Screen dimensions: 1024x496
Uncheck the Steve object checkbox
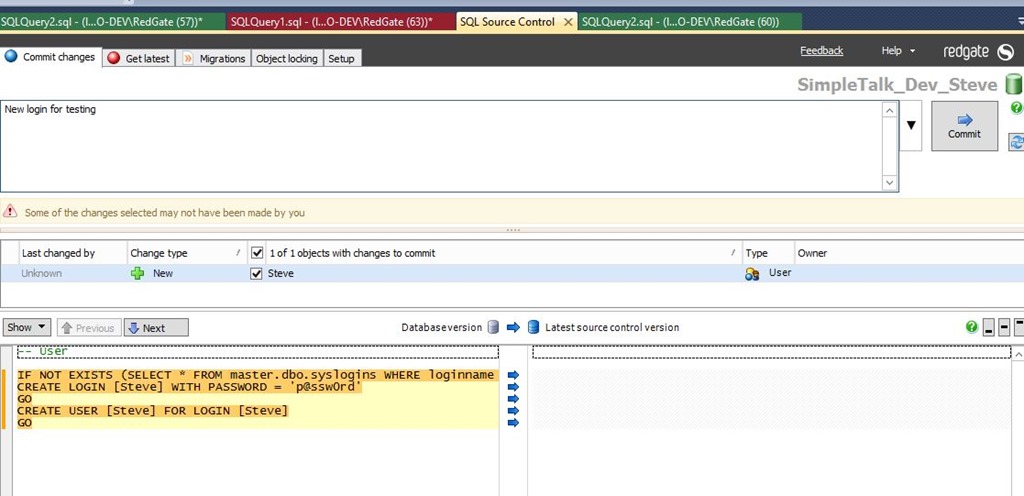tap(257, 273)
